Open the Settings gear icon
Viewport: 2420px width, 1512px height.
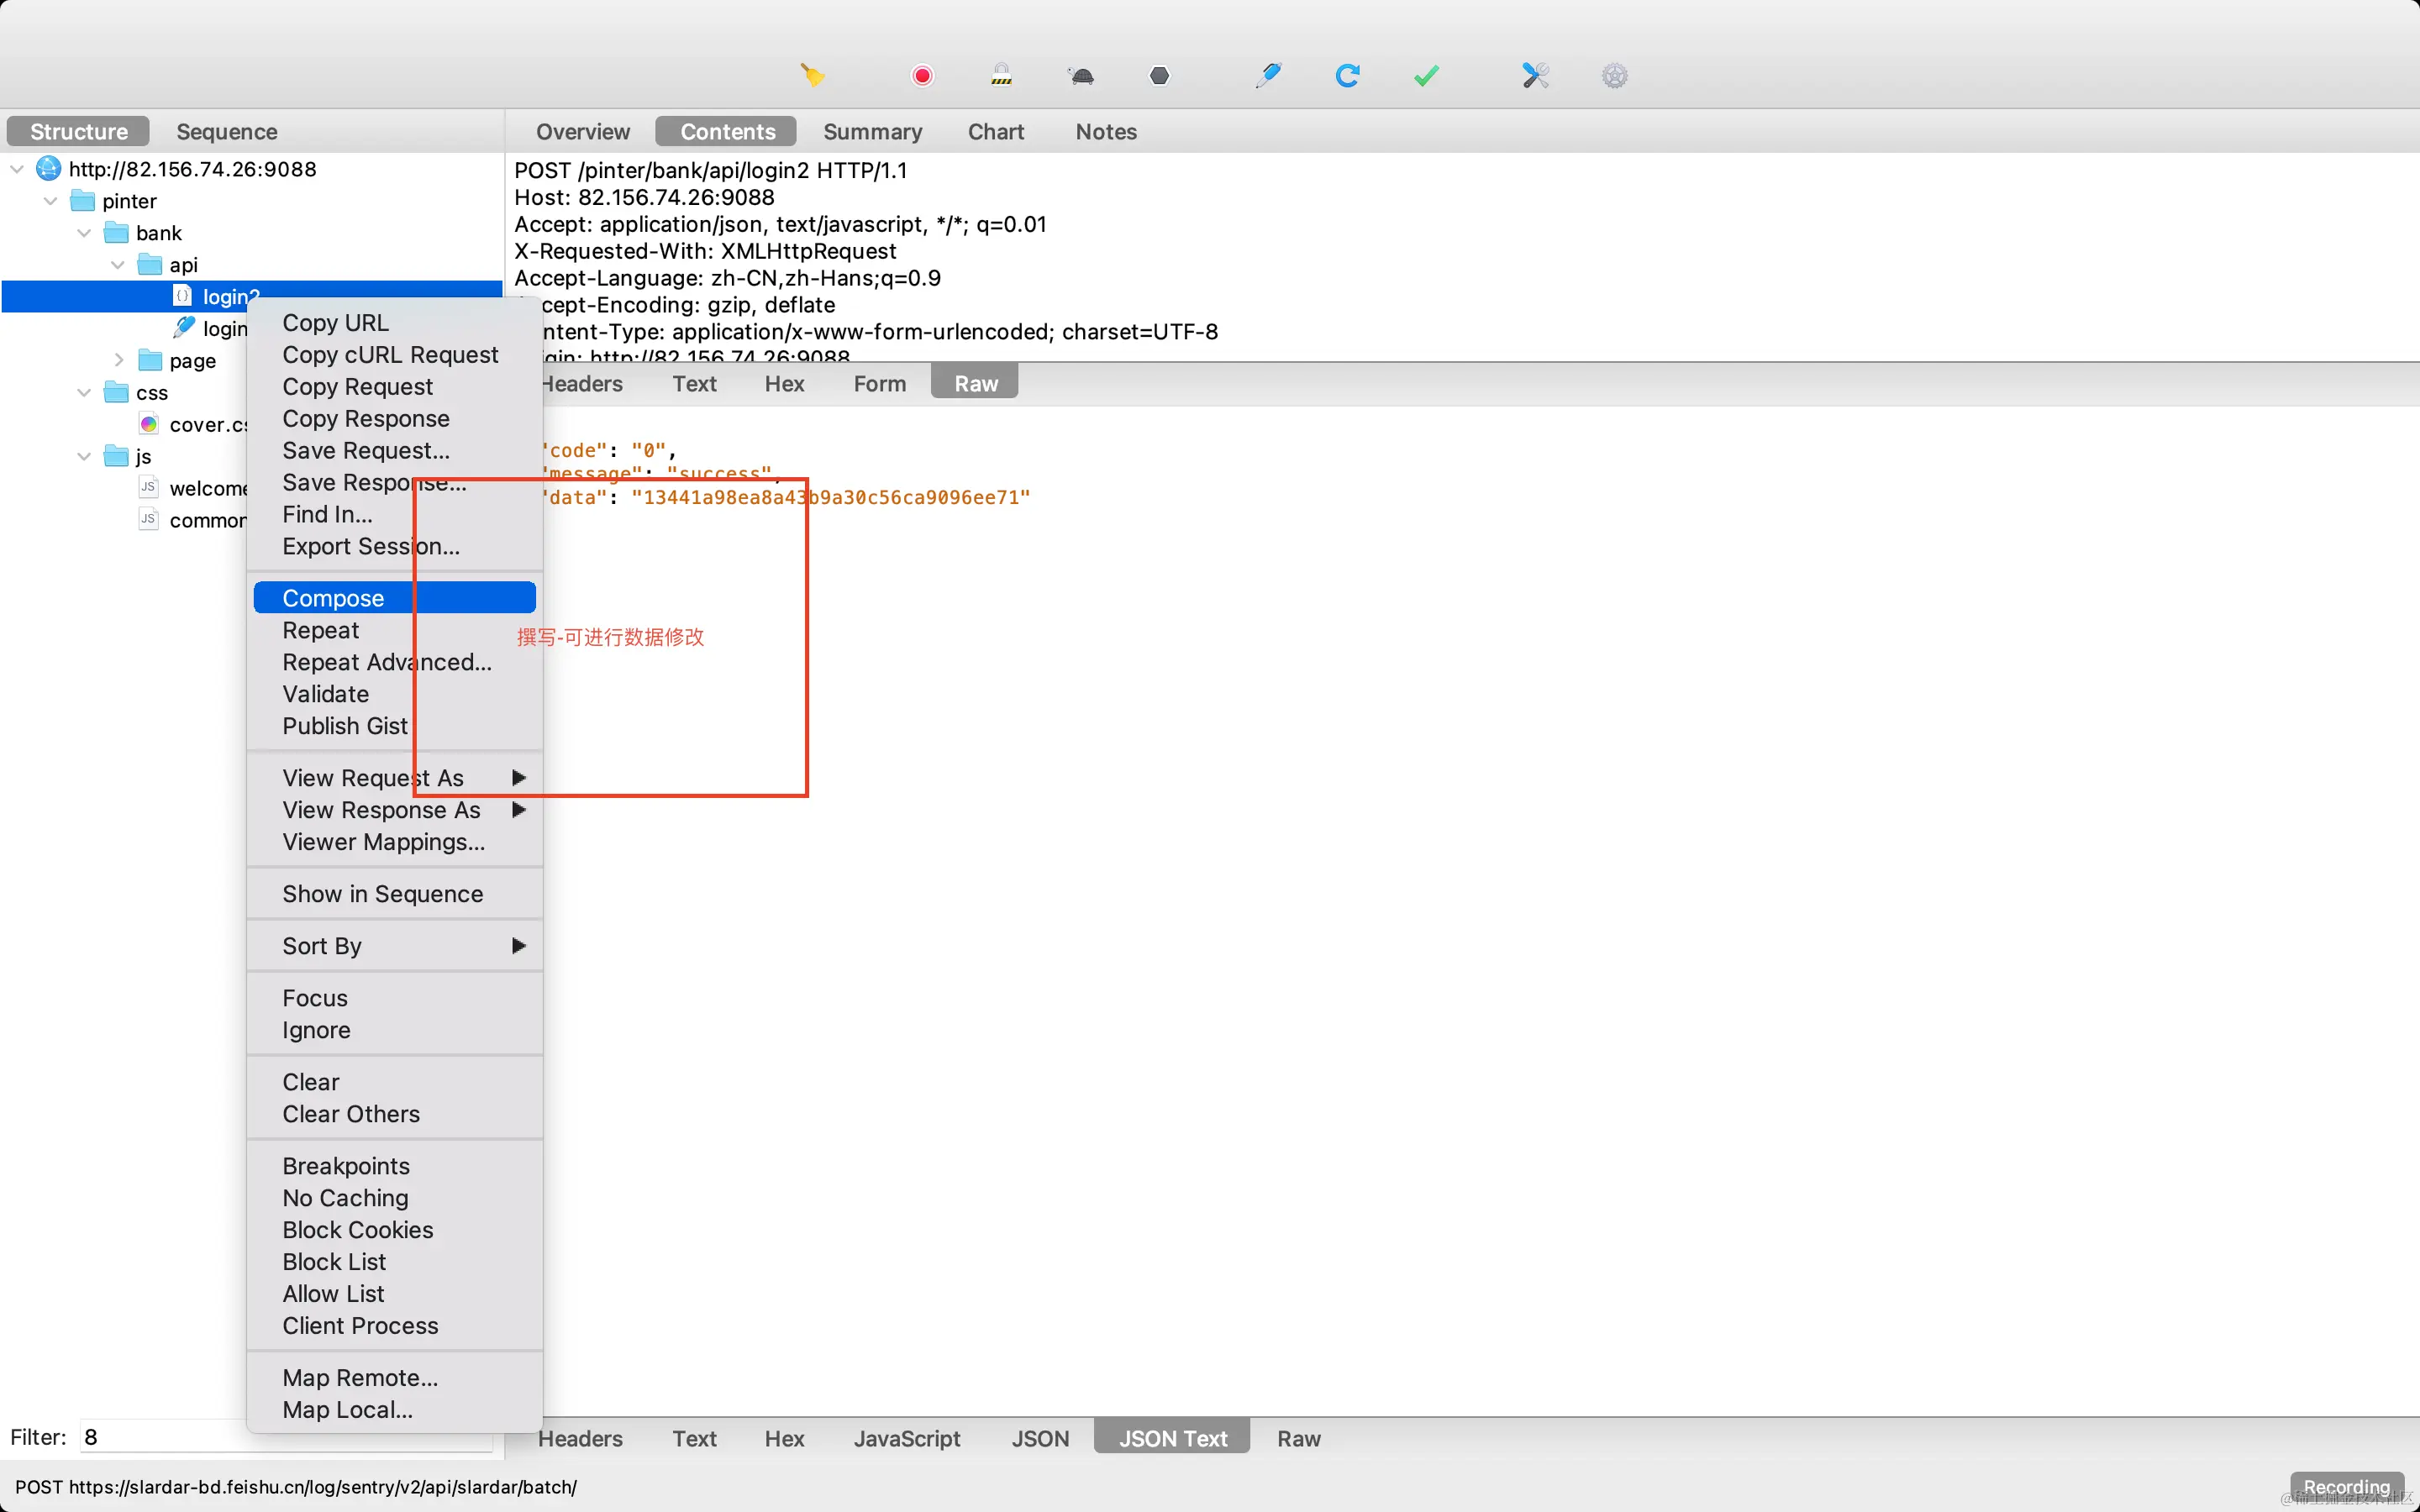(x=1614, y=76)
